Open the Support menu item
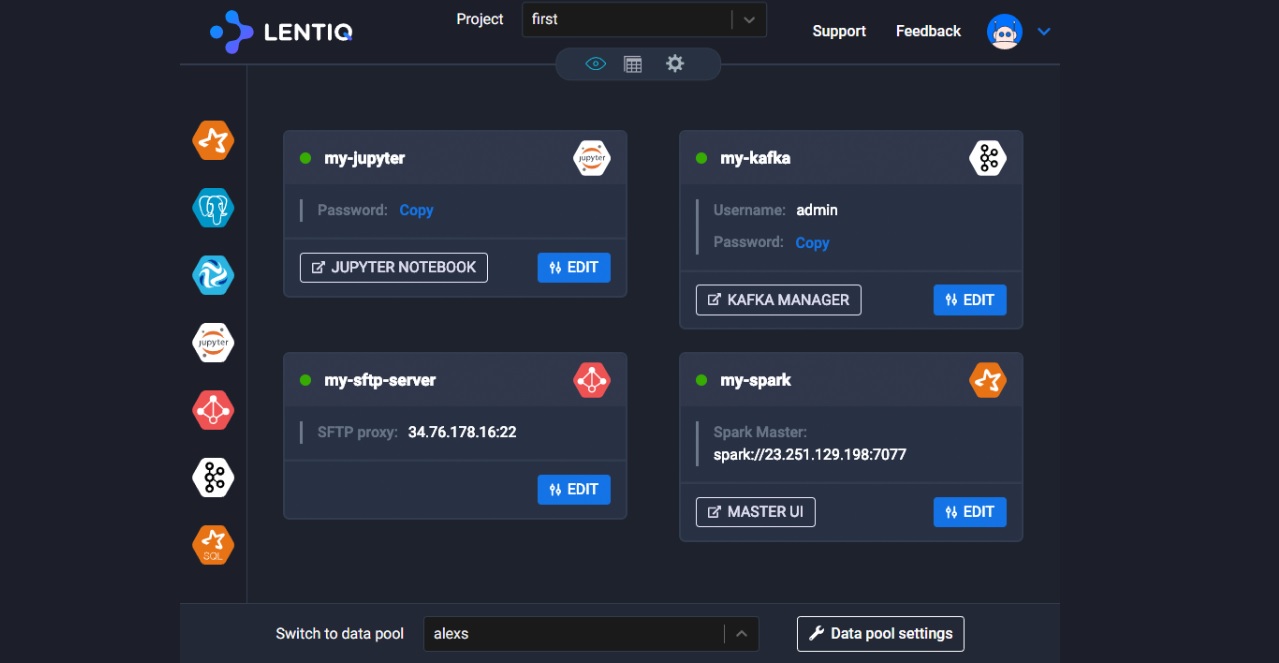 pos(838,31)
